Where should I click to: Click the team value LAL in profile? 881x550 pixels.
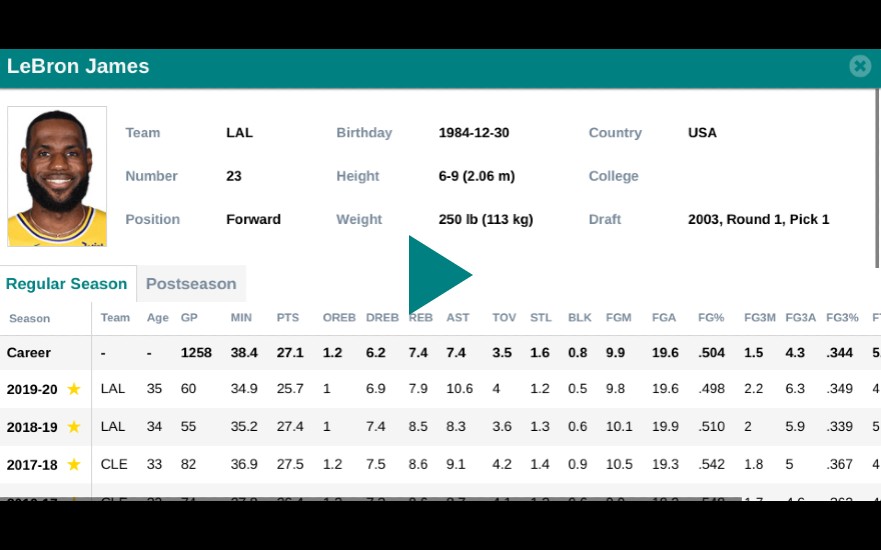(x=239, y=133)
